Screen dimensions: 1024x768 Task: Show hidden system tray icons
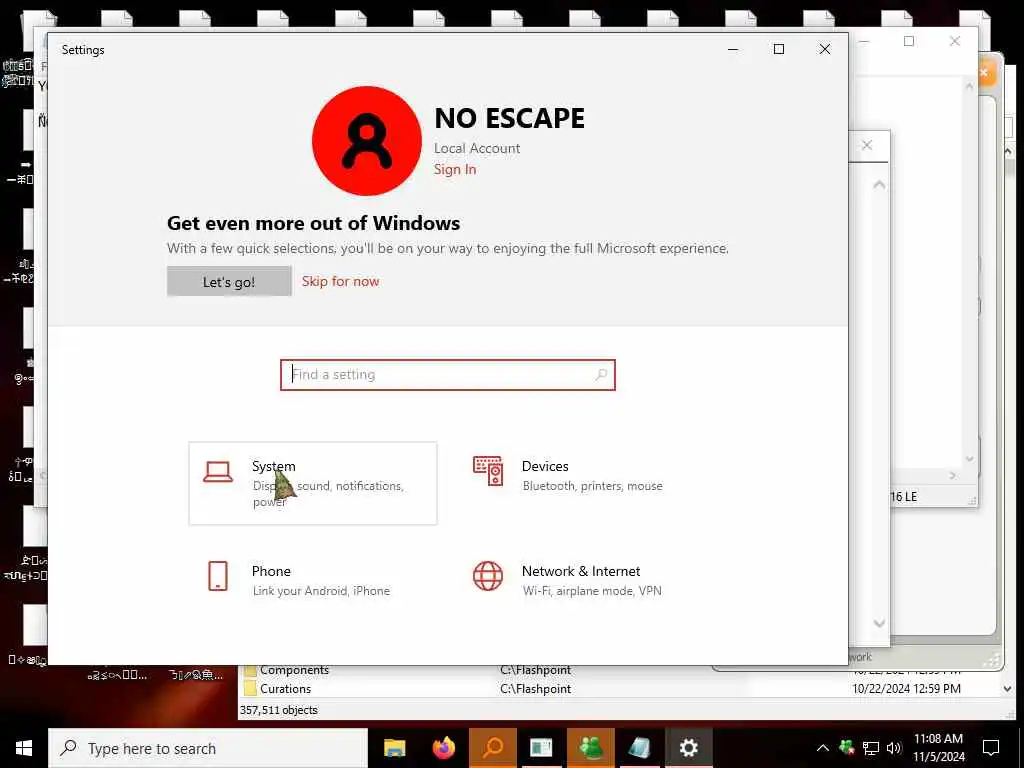pos(823,748)
